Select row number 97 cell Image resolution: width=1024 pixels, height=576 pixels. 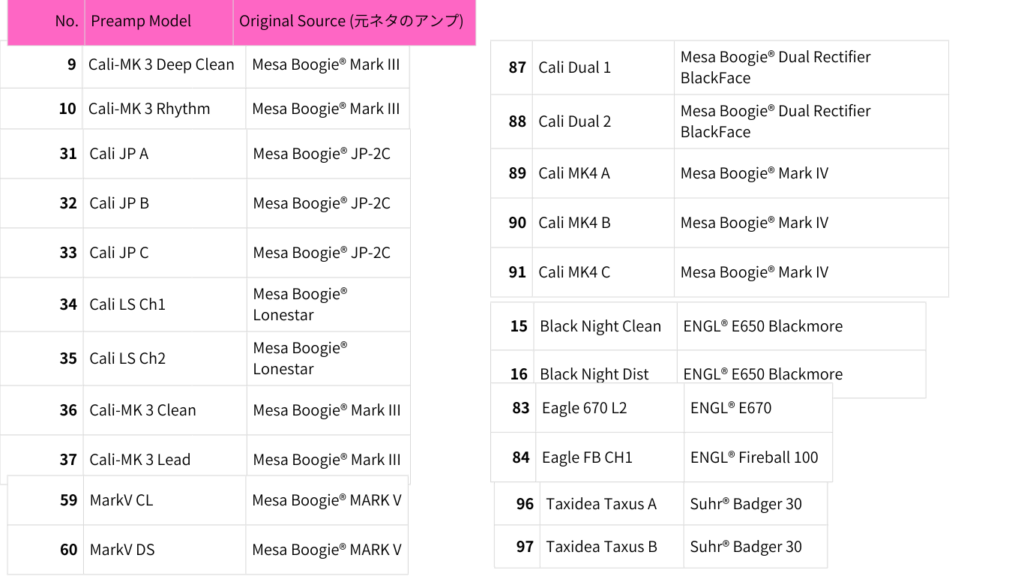tap(525, 547)
